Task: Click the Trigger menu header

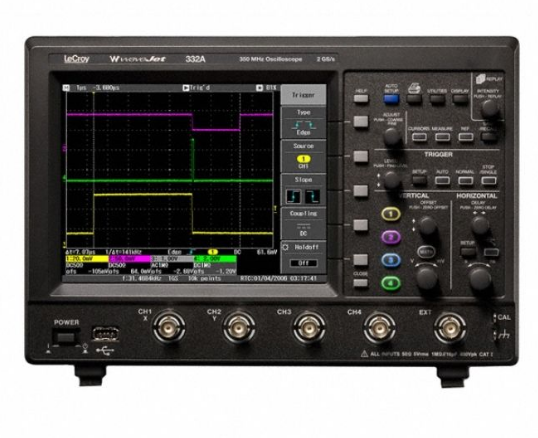Action: pos(303,95)
